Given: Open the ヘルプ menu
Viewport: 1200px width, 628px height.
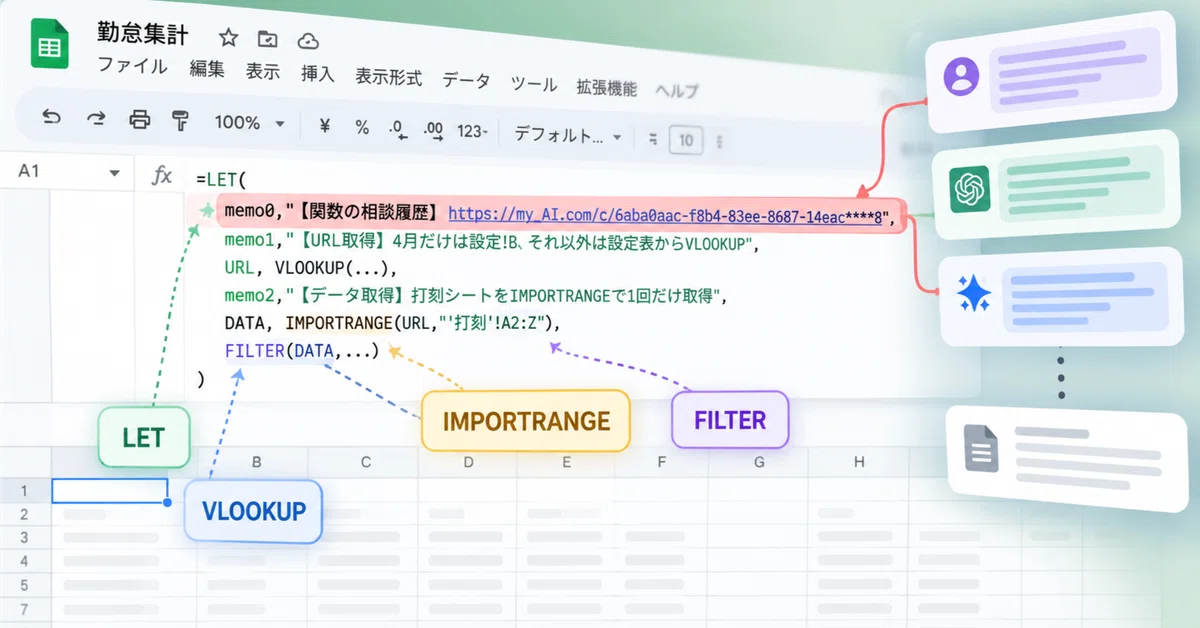Looking at the screenshot, I should click(x=677, y=90).
